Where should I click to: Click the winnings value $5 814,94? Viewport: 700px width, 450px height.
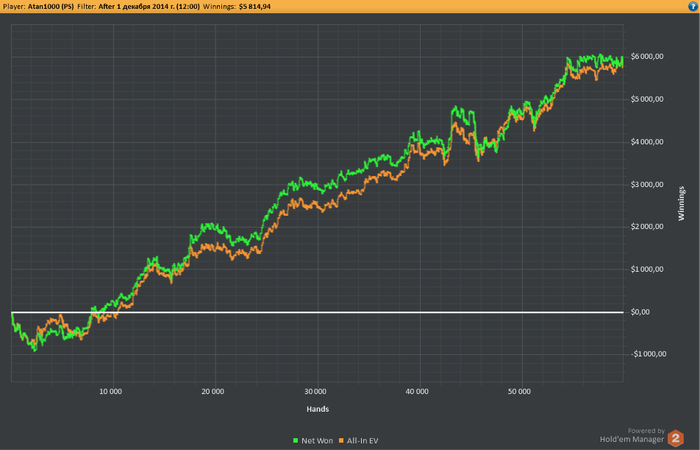click(x=254, y=7)
